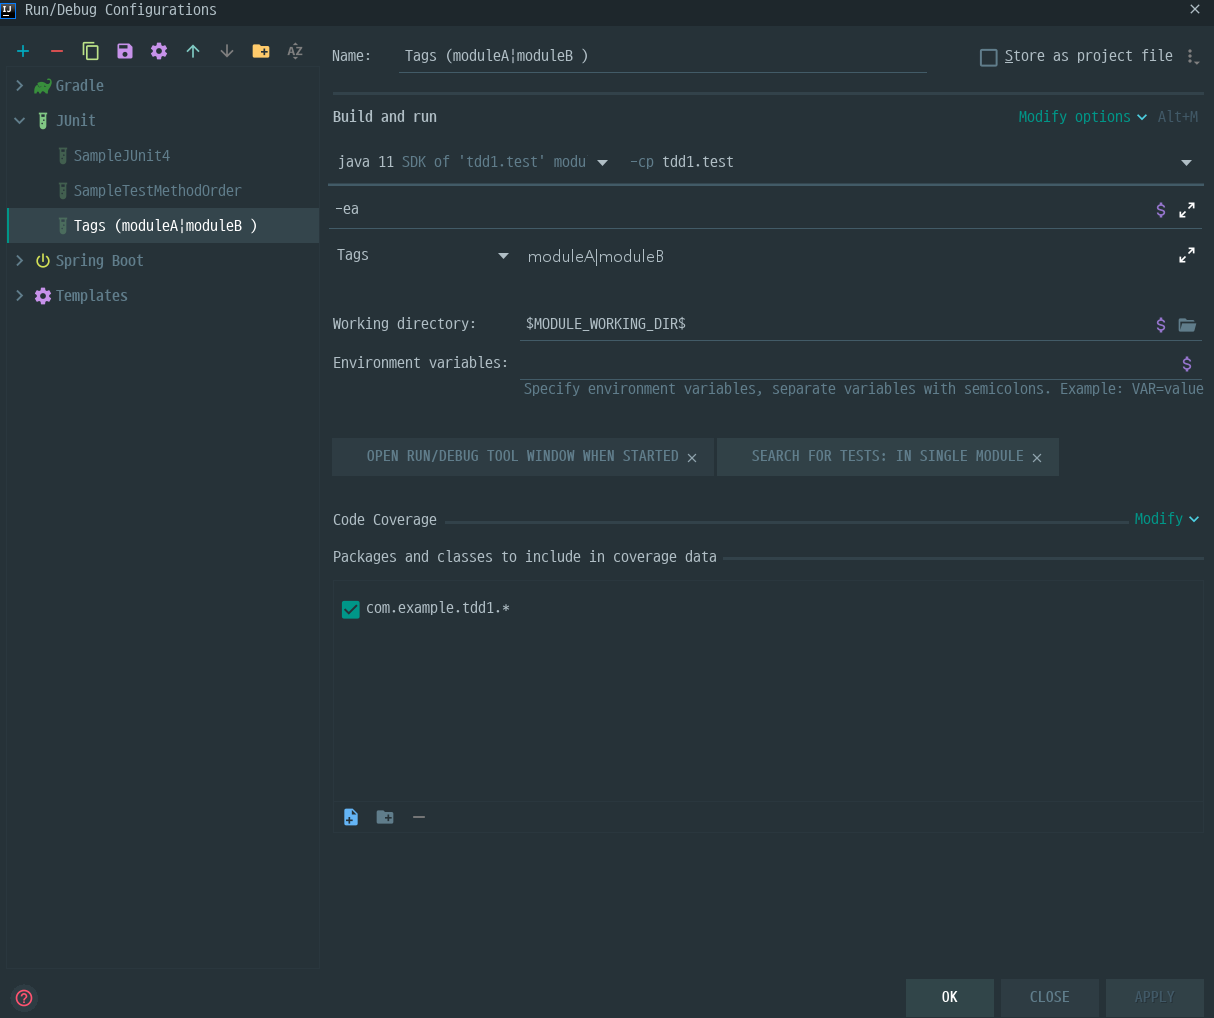Image resolution: width=1214 pixels, height=1018 pixels.
Task: Select the Templates group label
Action: tap(92, 296)
